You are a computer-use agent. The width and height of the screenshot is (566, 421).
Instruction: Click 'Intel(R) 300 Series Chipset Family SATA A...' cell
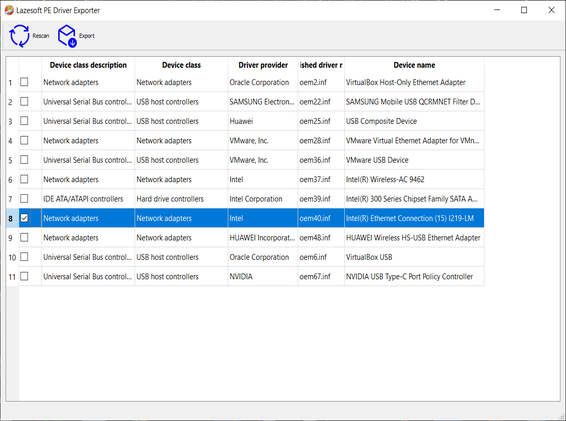coord(414,199)
